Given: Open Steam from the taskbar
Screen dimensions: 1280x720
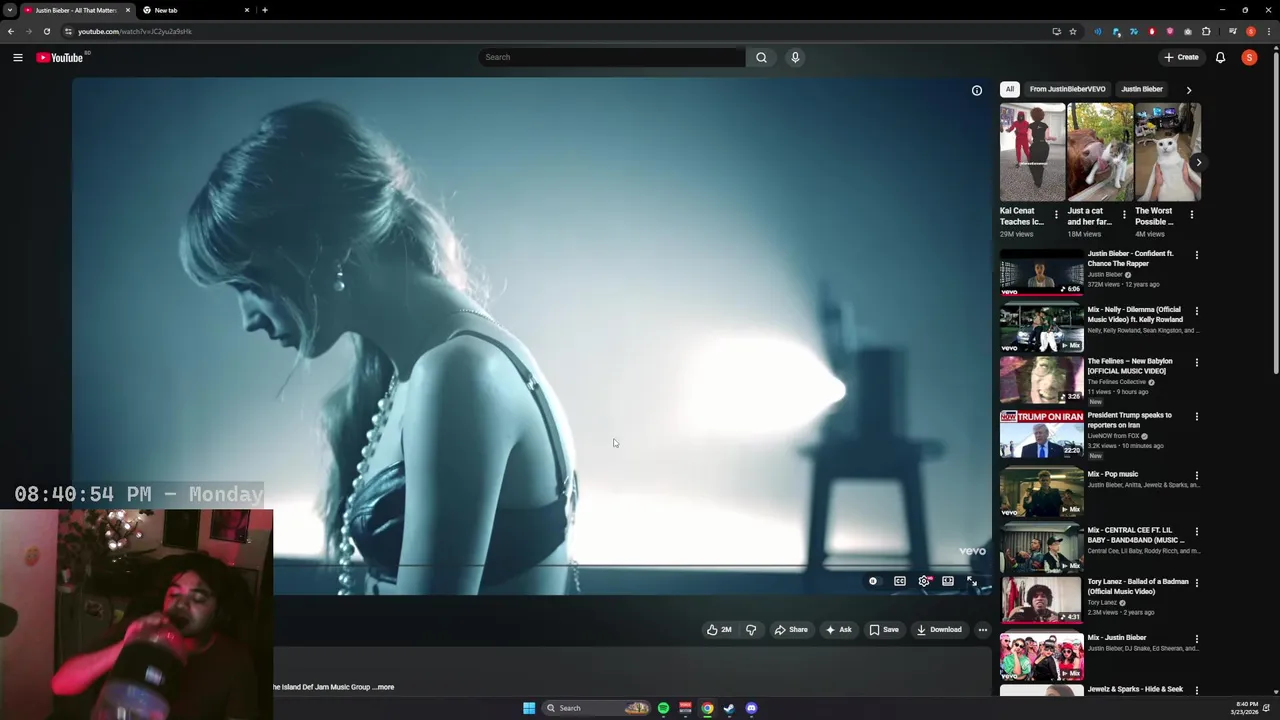Looking at the screenshot, I should (x=729, y=708).
